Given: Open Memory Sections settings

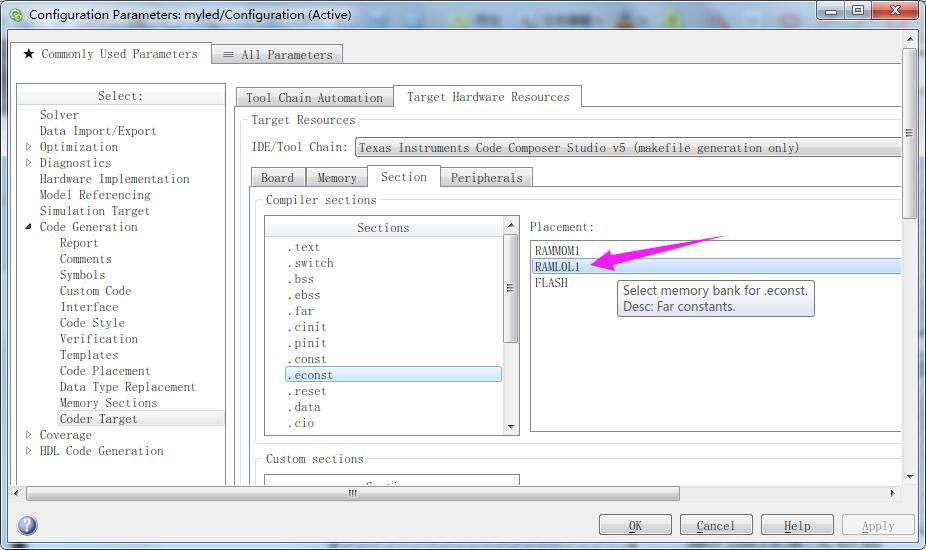Looking at the screenshot, I should tap(109, 402).
